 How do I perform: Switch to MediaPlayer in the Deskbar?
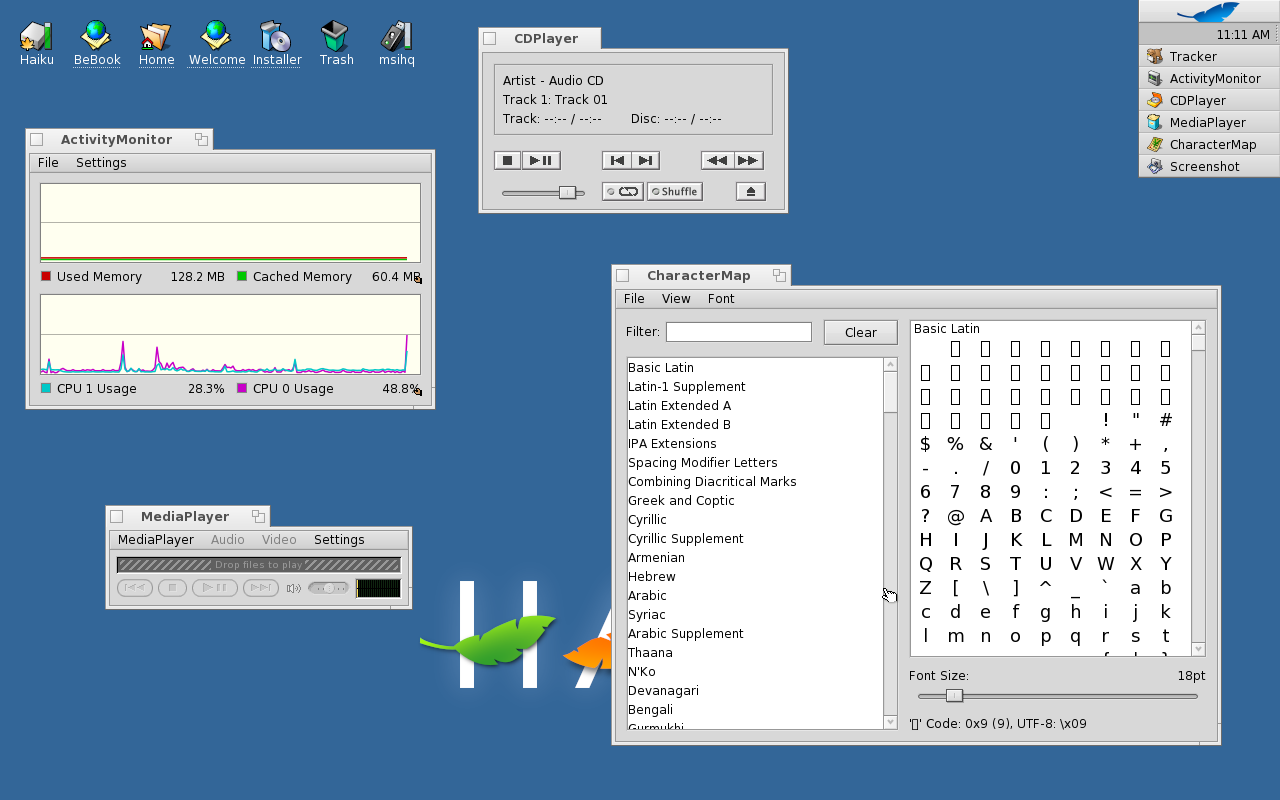click(1209, 122)
